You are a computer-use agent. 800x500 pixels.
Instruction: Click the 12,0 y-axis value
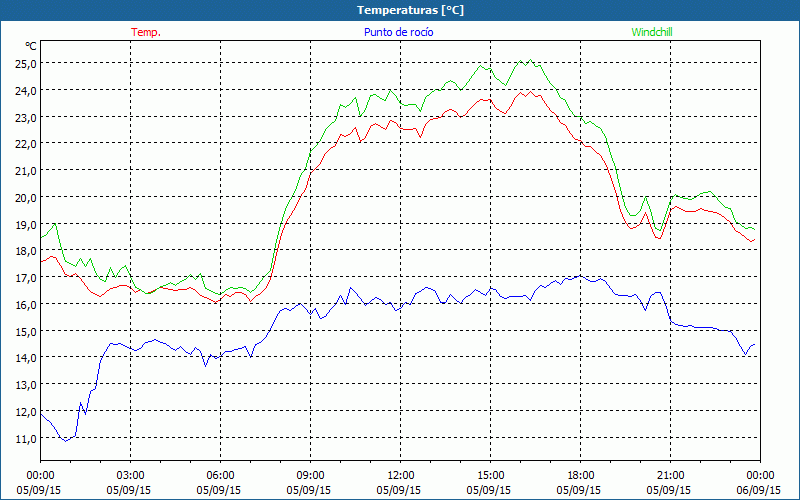click(26, 412)
